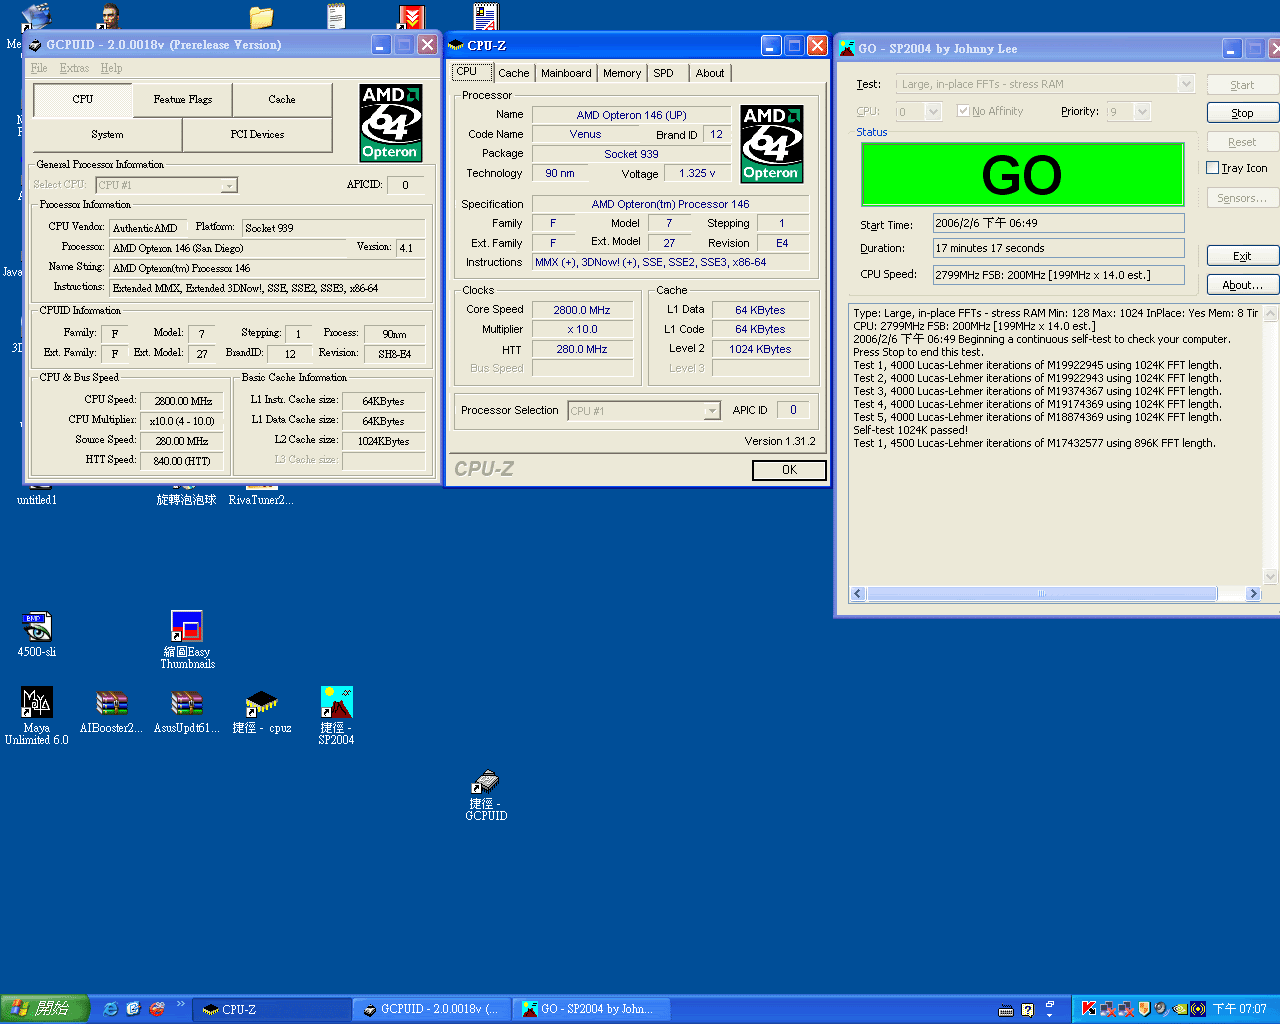
Task: Click the folder icon at top of desktop
Action: (261, 17)
